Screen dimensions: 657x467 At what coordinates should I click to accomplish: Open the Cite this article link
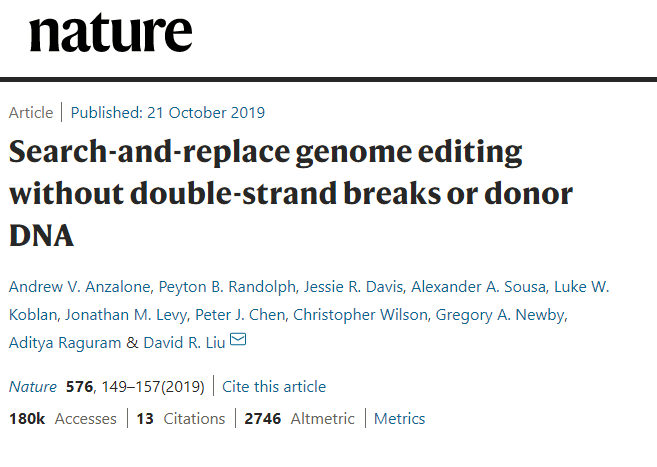pyautogui.click(x=274, y=387)
